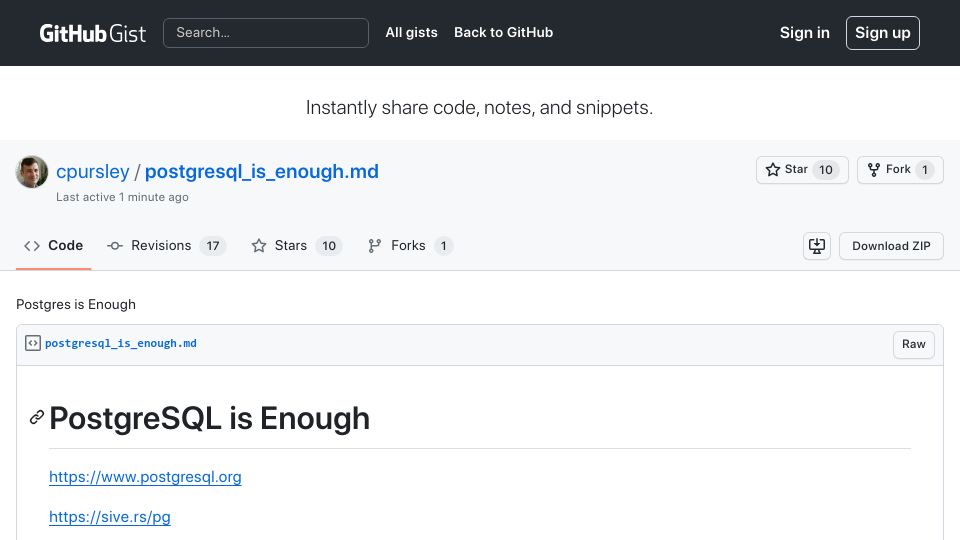Open cpursley profile link
The width and height of the screenshot is (960, 540).
[92, 171]
